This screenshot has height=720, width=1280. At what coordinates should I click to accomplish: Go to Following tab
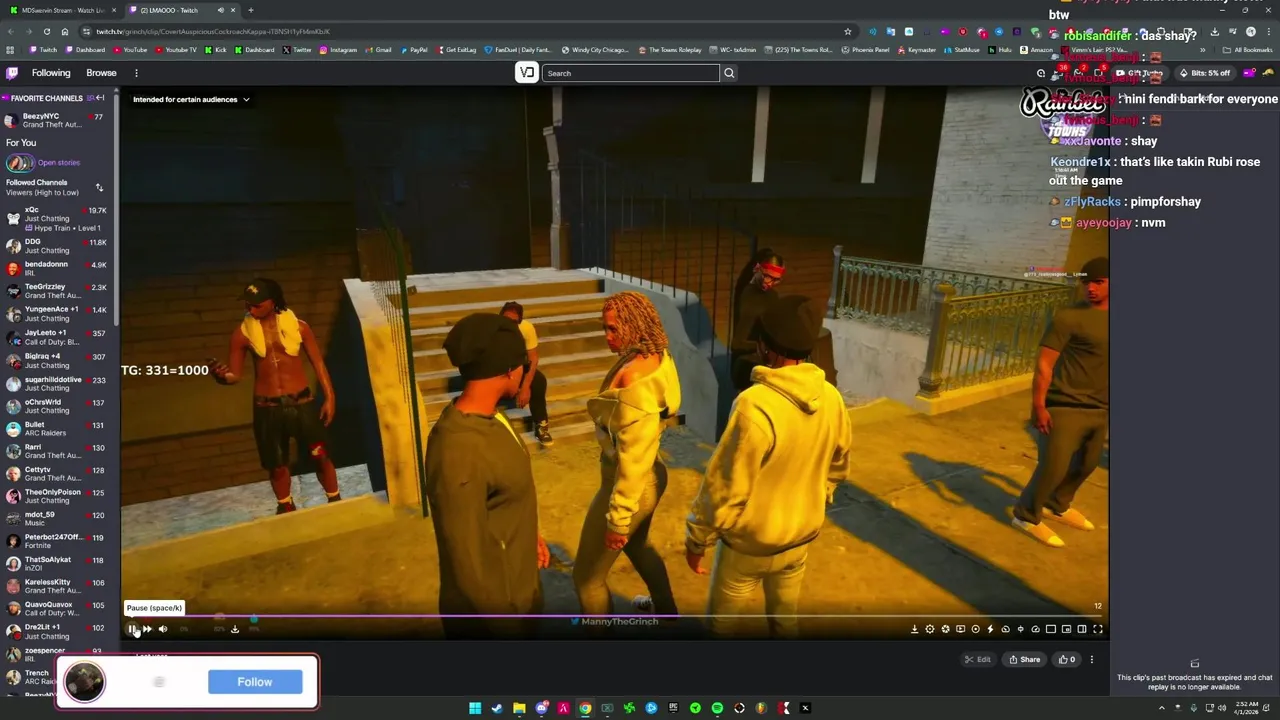tap(51, 73)
